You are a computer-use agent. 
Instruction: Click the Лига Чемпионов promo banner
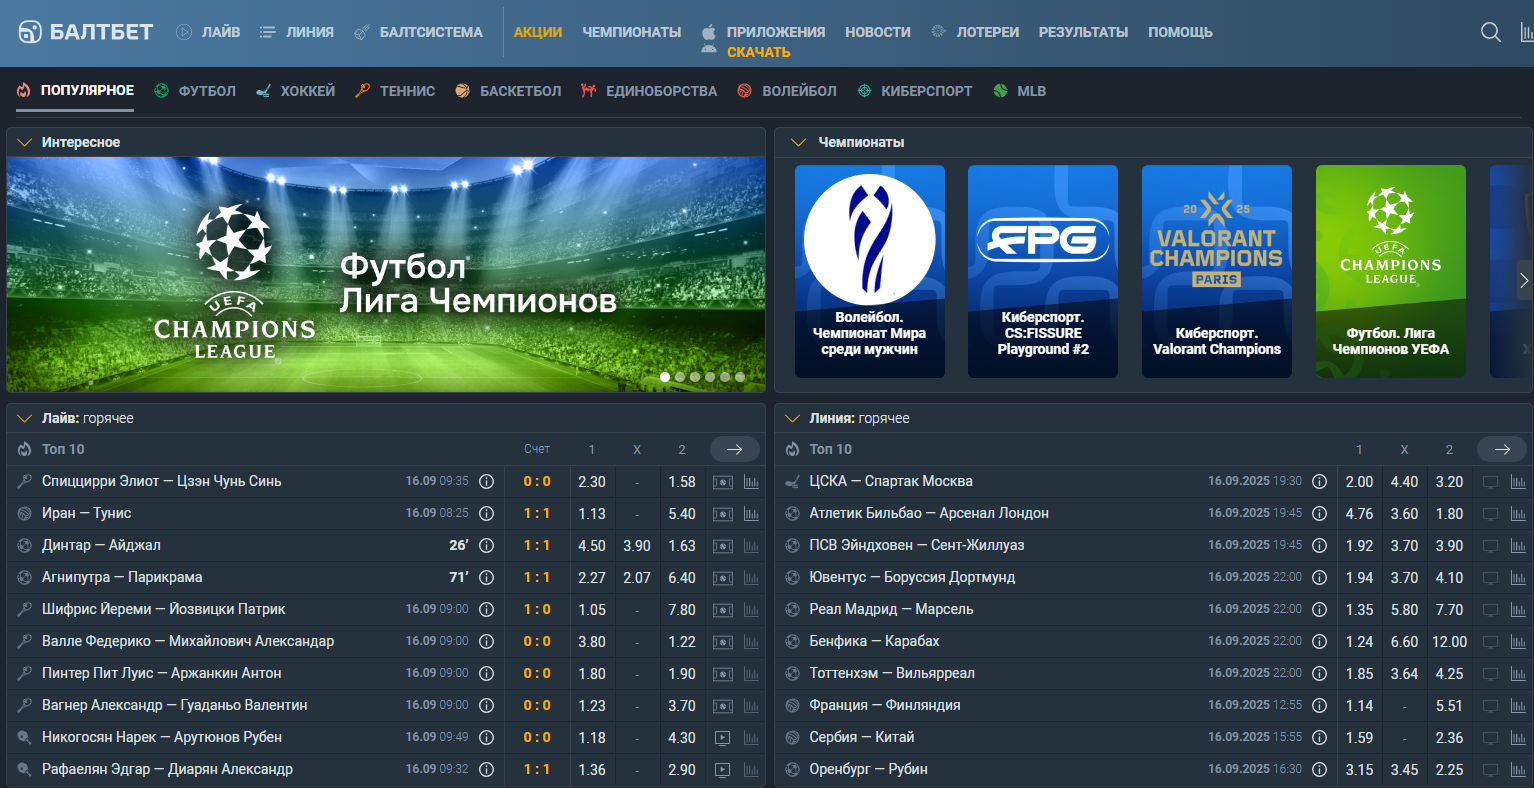pyautogui.click(x=386, y=274)
